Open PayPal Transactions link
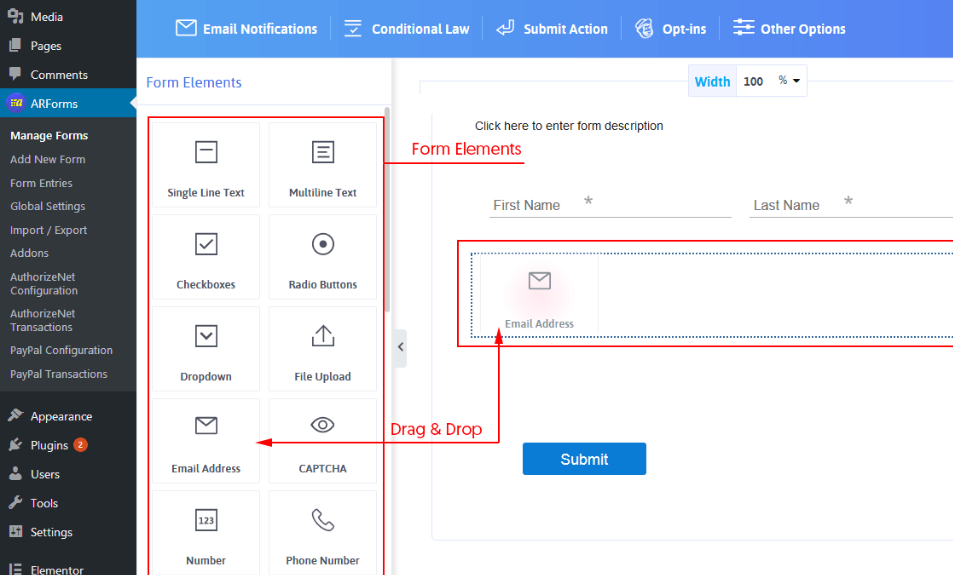The height and width of the screenshot is (575, 953). [x=58, y=374]
